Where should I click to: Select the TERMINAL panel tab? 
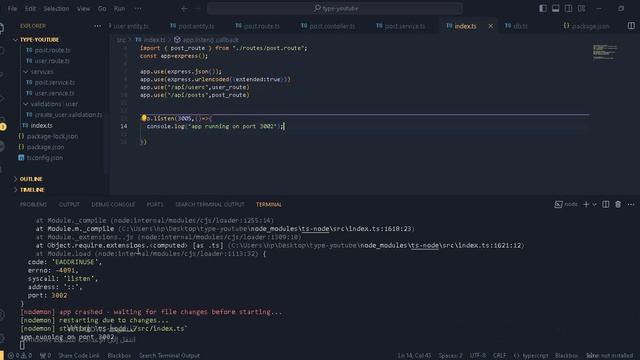269,204
